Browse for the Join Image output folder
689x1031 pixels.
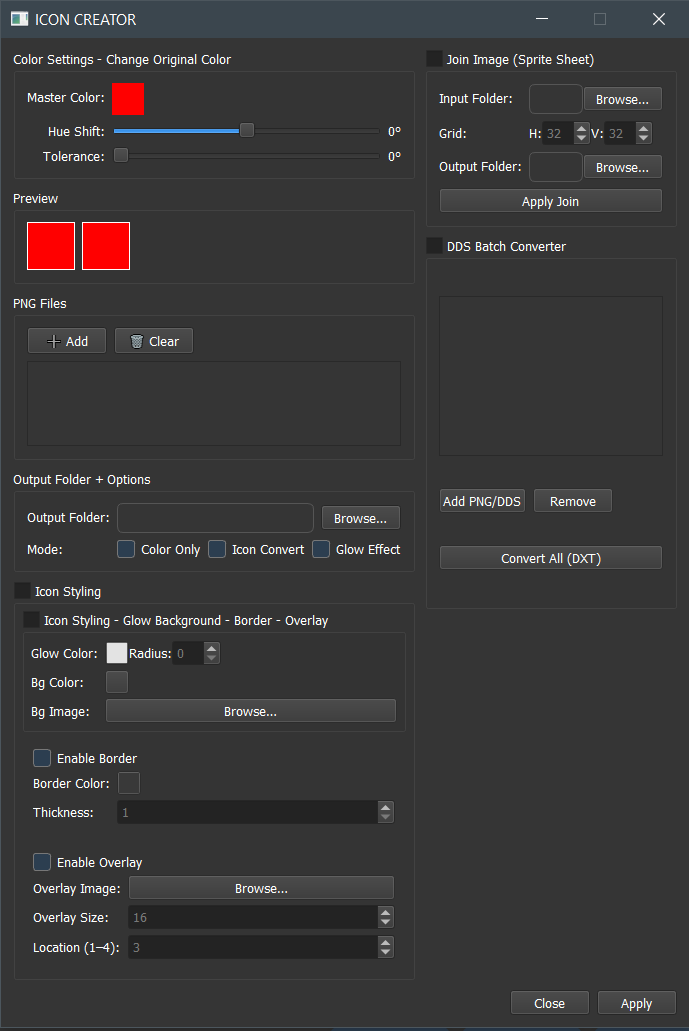[623, 167]
